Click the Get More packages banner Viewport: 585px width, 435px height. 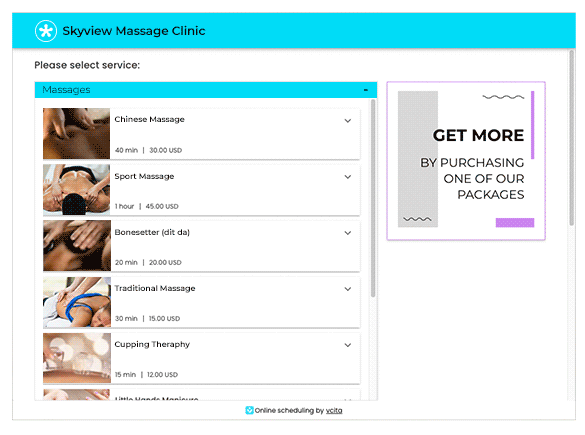pos(466,160)
